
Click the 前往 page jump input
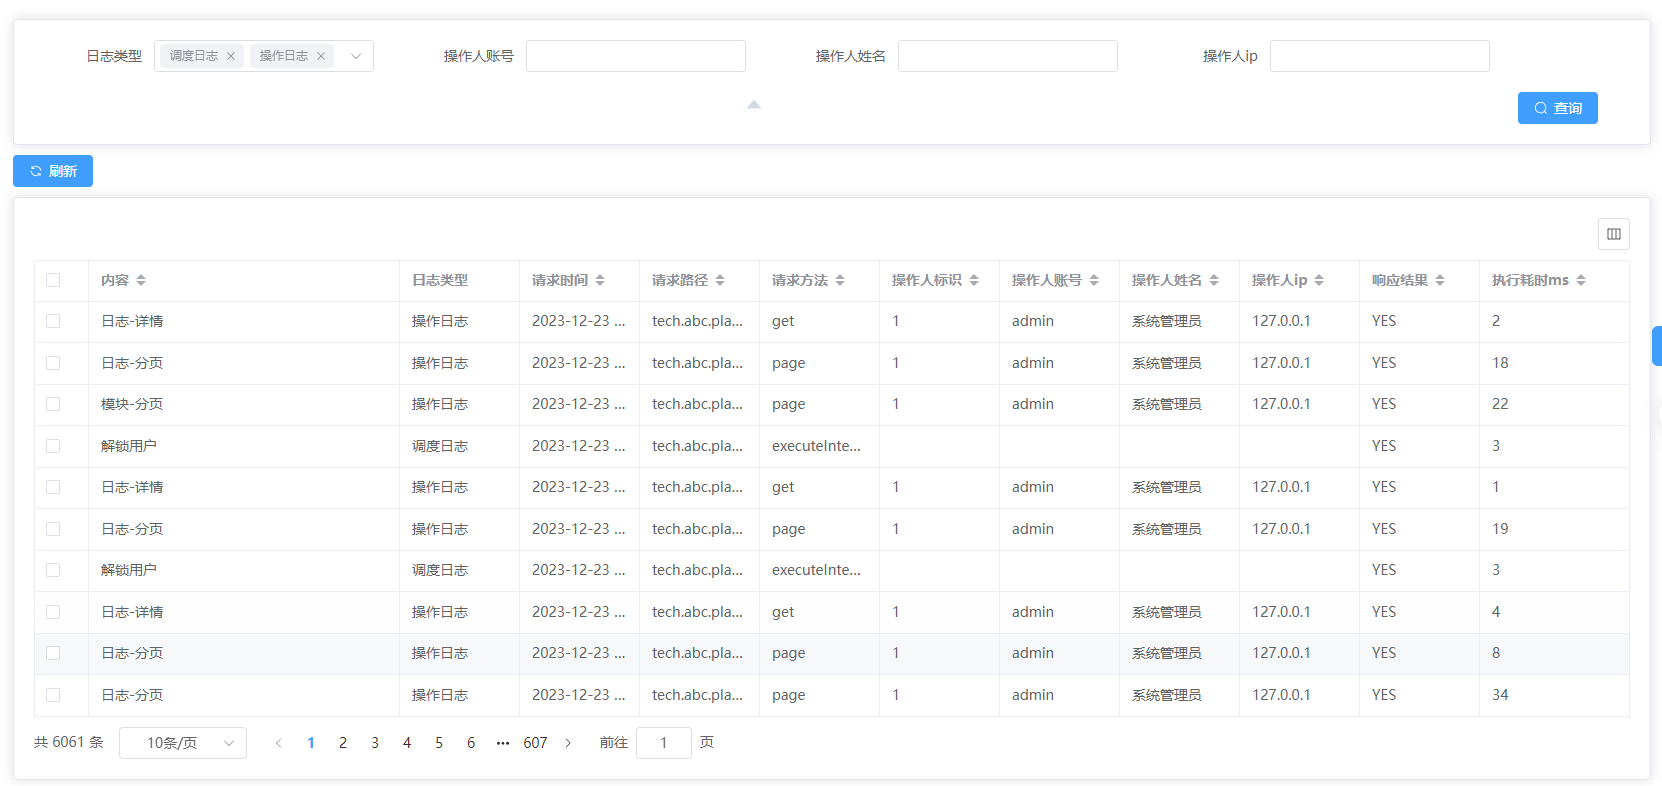click(664, 743)
